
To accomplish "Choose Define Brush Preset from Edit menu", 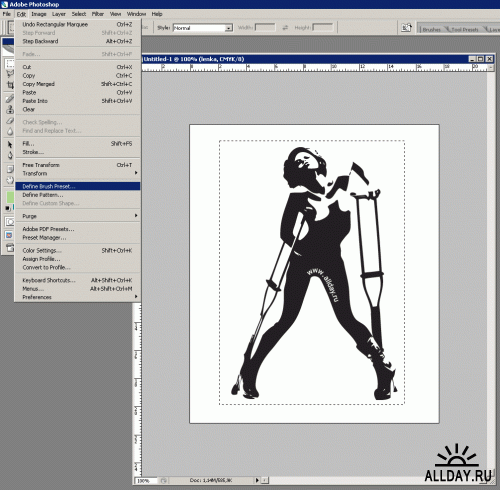I will click(77, 186).
